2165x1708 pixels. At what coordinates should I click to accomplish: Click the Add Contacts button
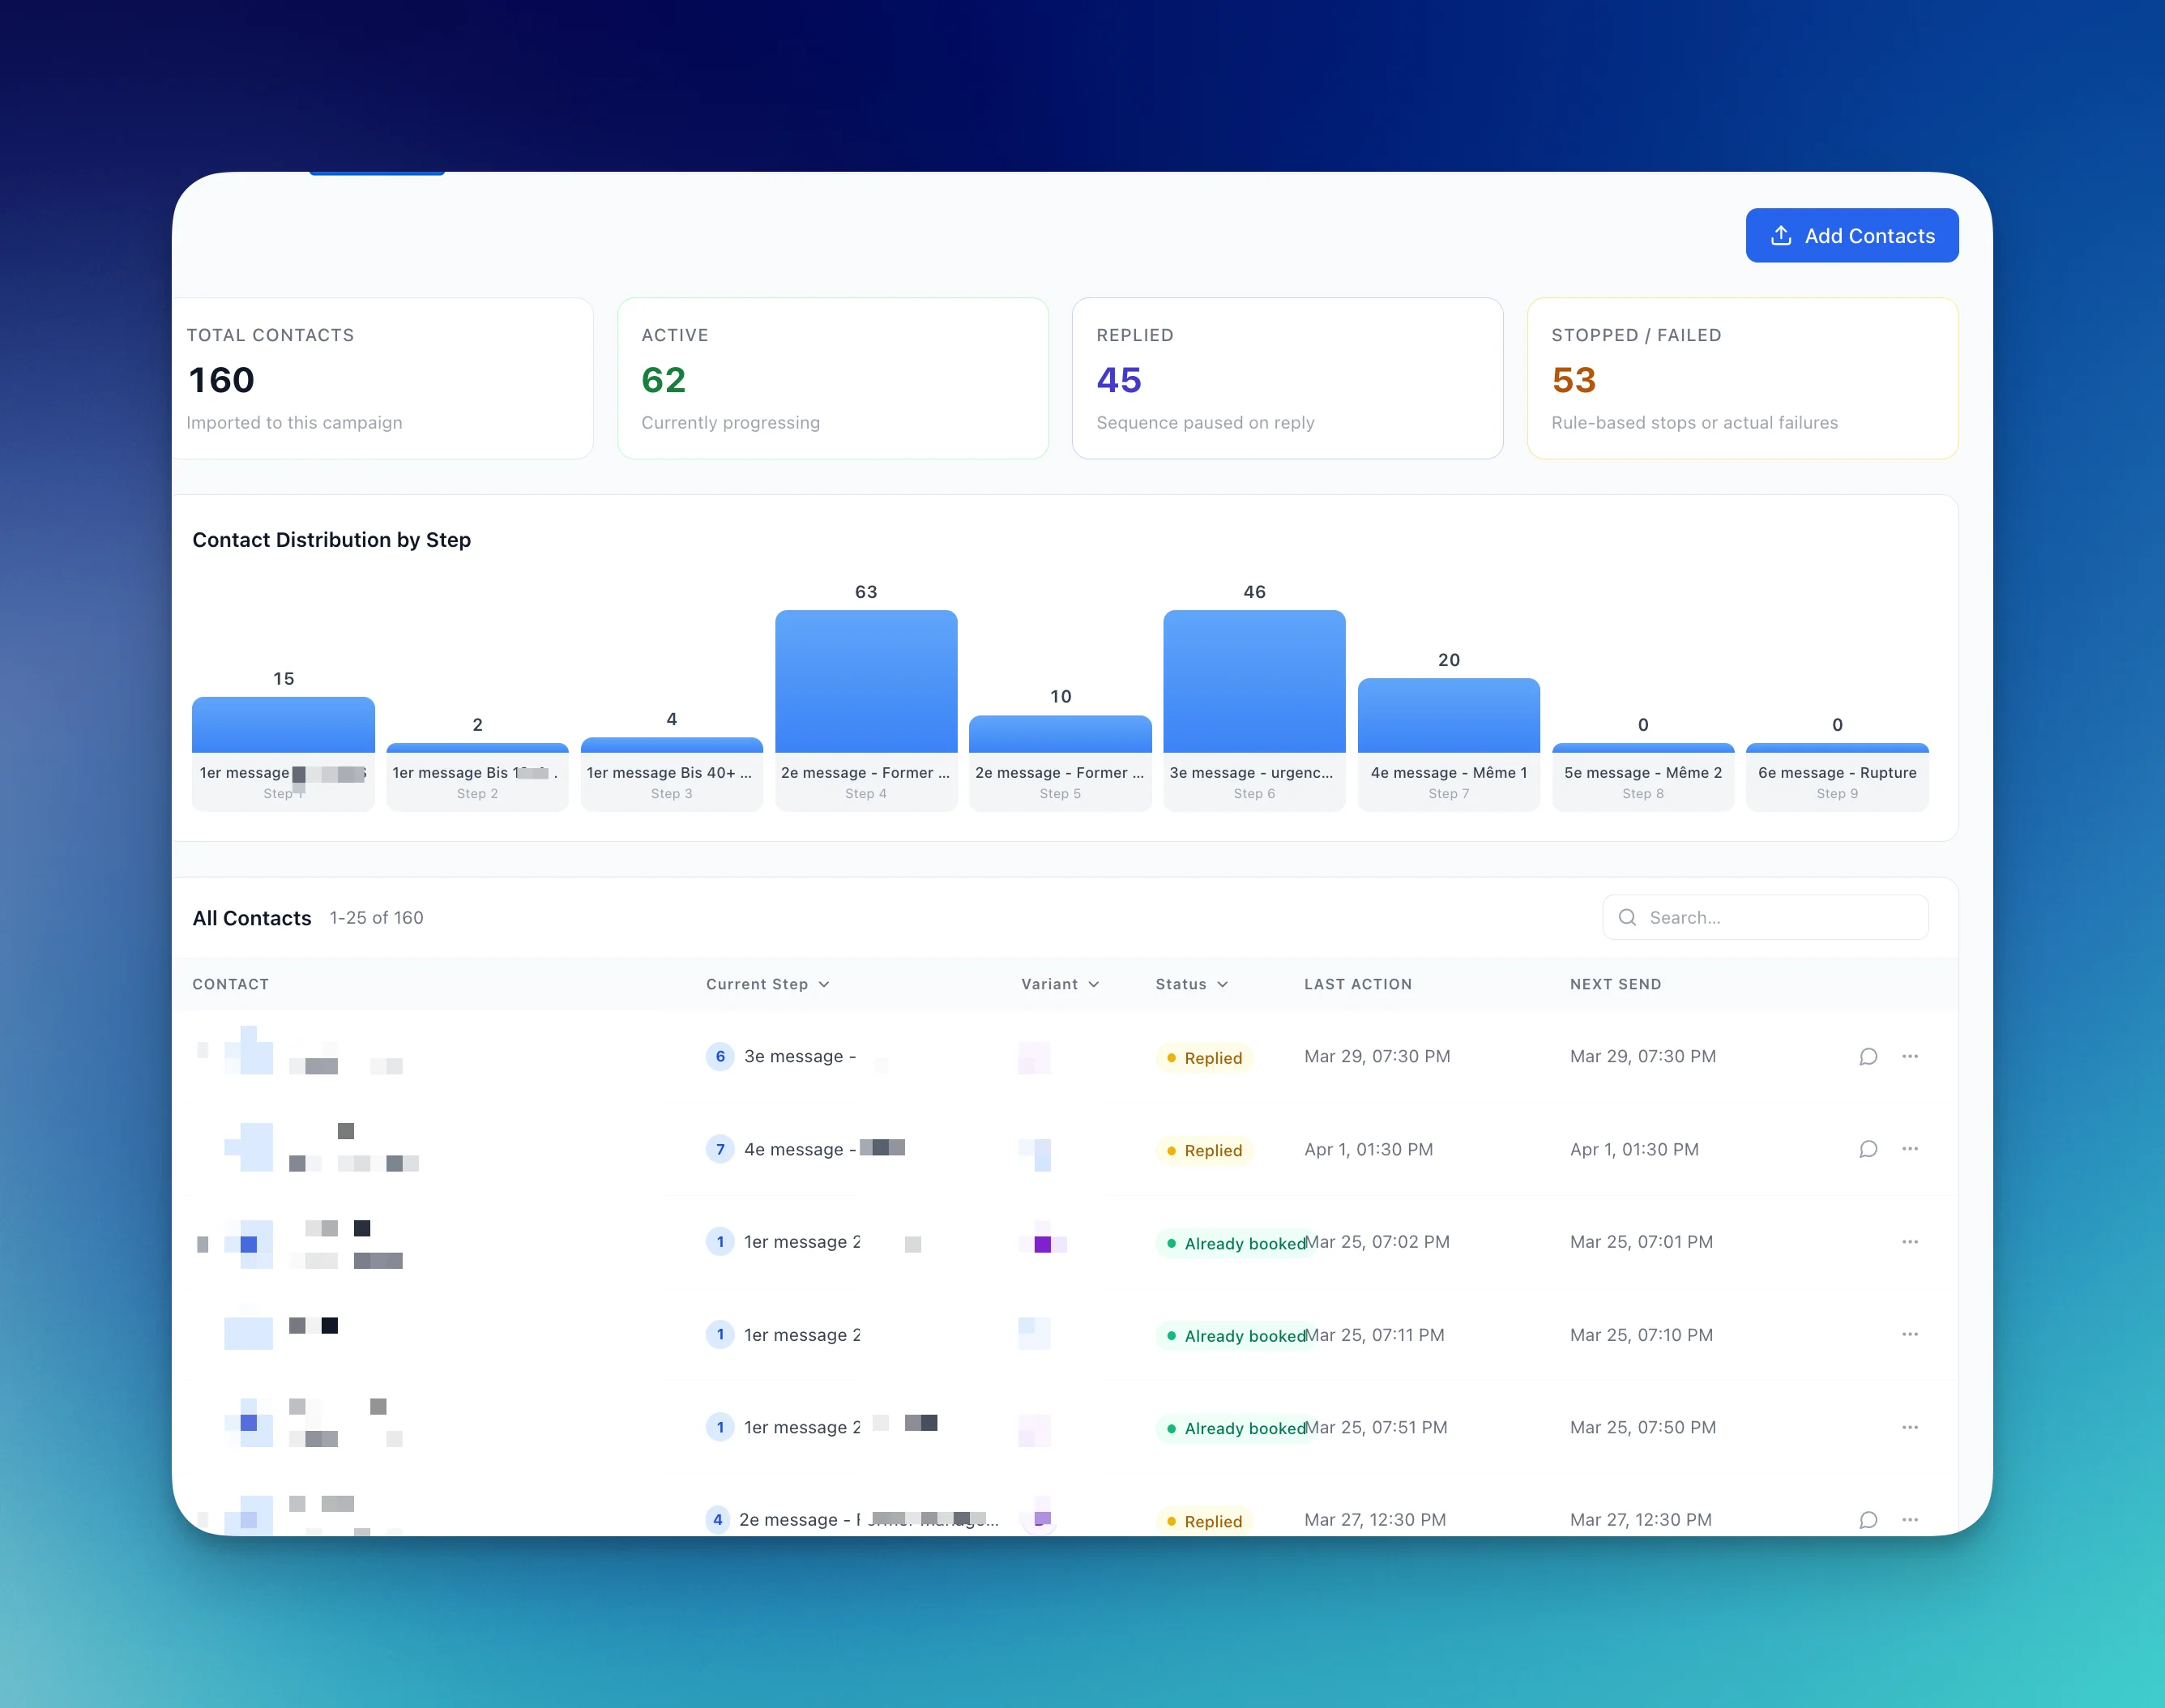(x=1851, y=236)
